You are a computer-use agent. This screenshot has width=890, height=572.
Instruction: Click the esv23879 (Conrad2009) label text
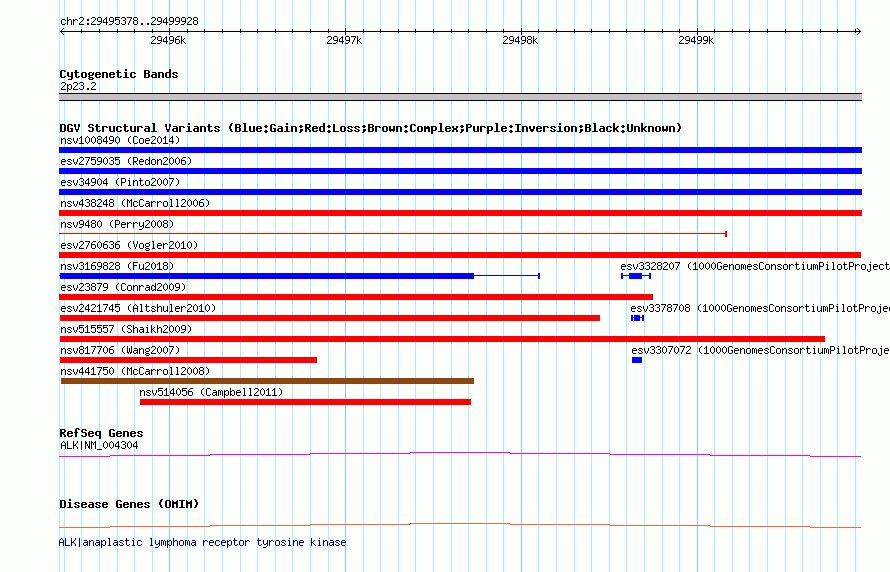pyautogui.click(x=123, y=287)
